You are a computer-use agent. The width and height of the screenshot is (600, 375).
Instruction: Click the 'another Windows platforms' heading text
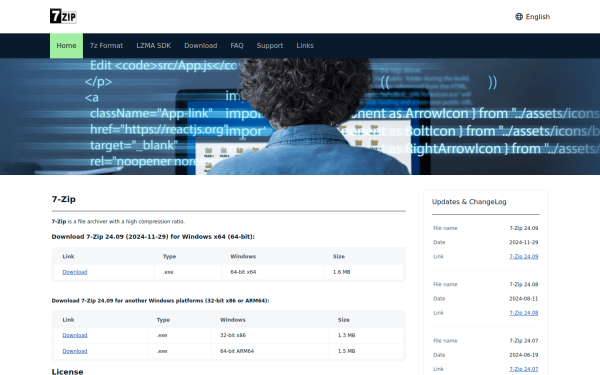160,300
